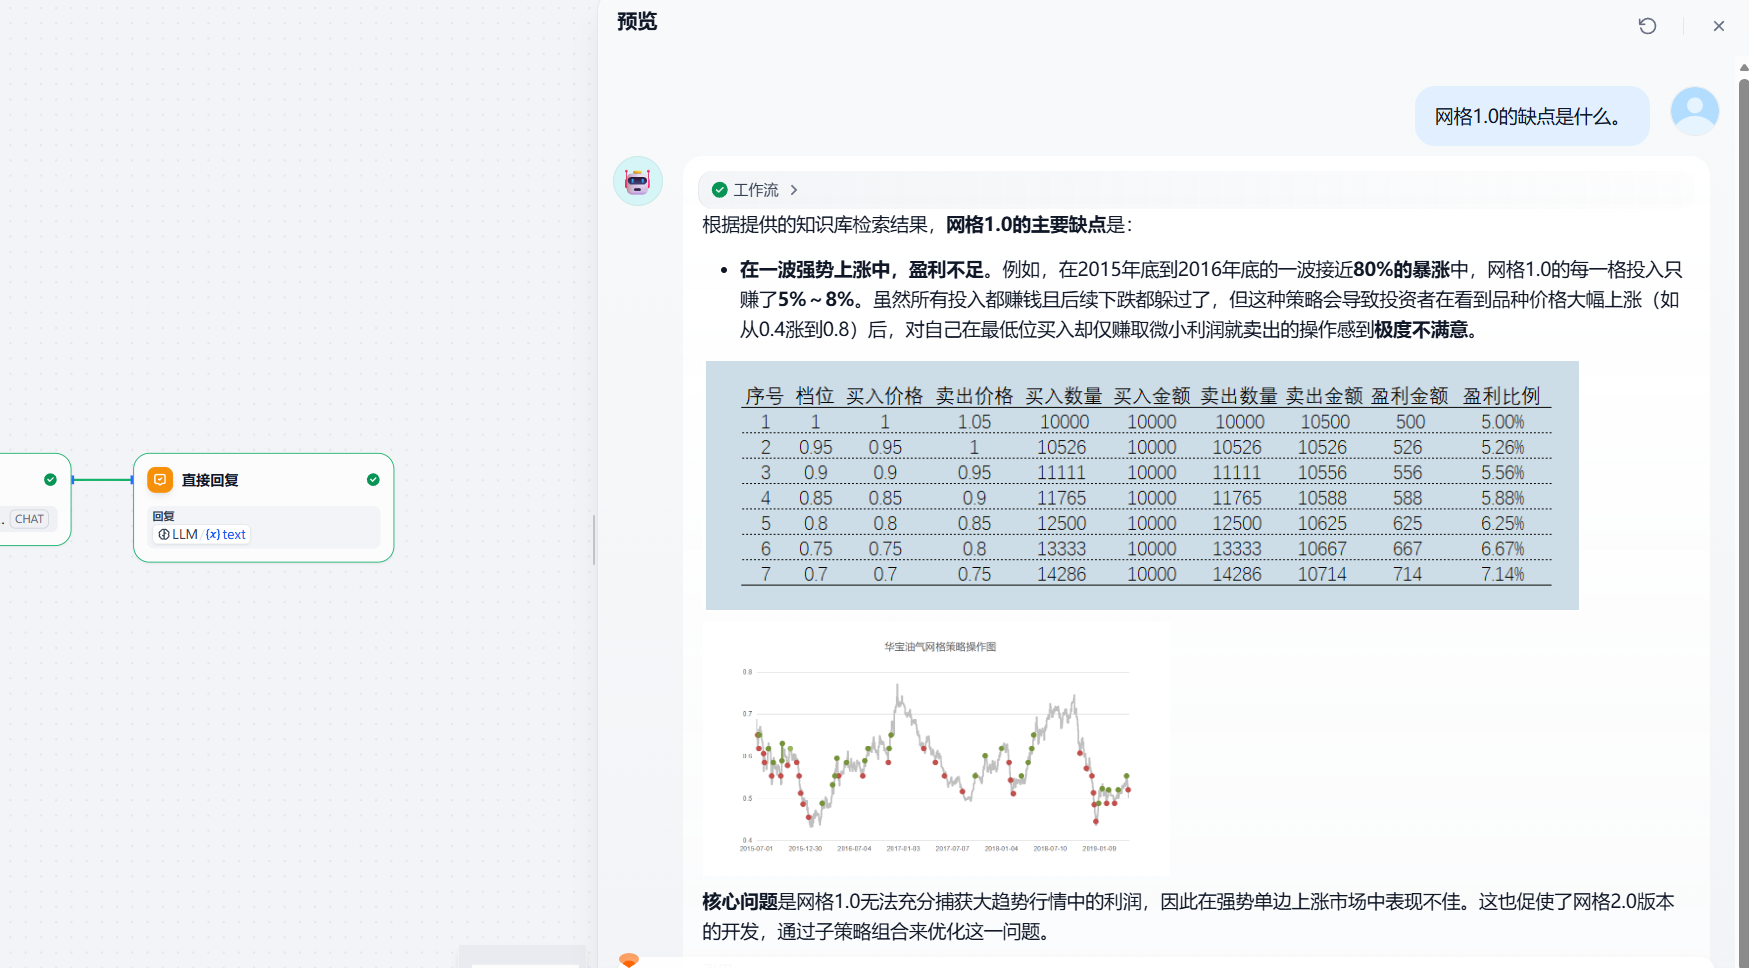Click the user question bubble 网格1.0的缺点是什么
1749x968 pixels.
[x=1531, y=115]
